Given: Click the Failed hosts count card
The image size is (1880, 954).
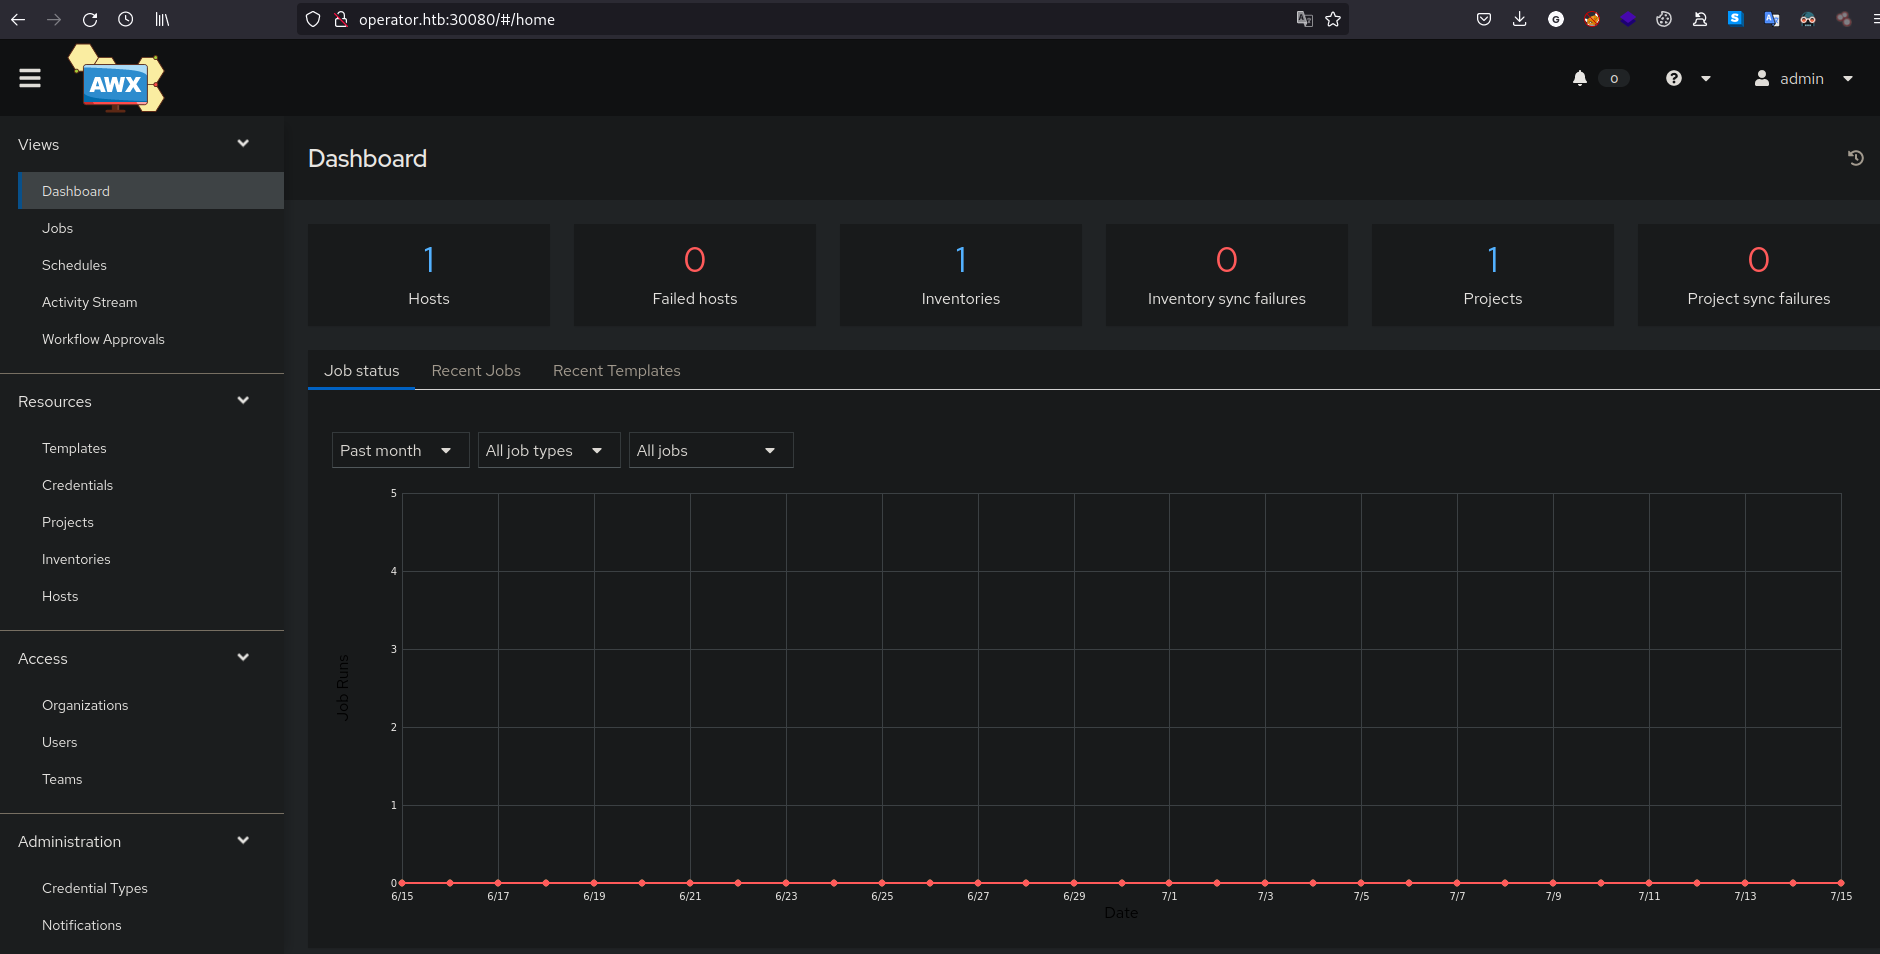Looking at the screenshot, I should pos(695,275).
